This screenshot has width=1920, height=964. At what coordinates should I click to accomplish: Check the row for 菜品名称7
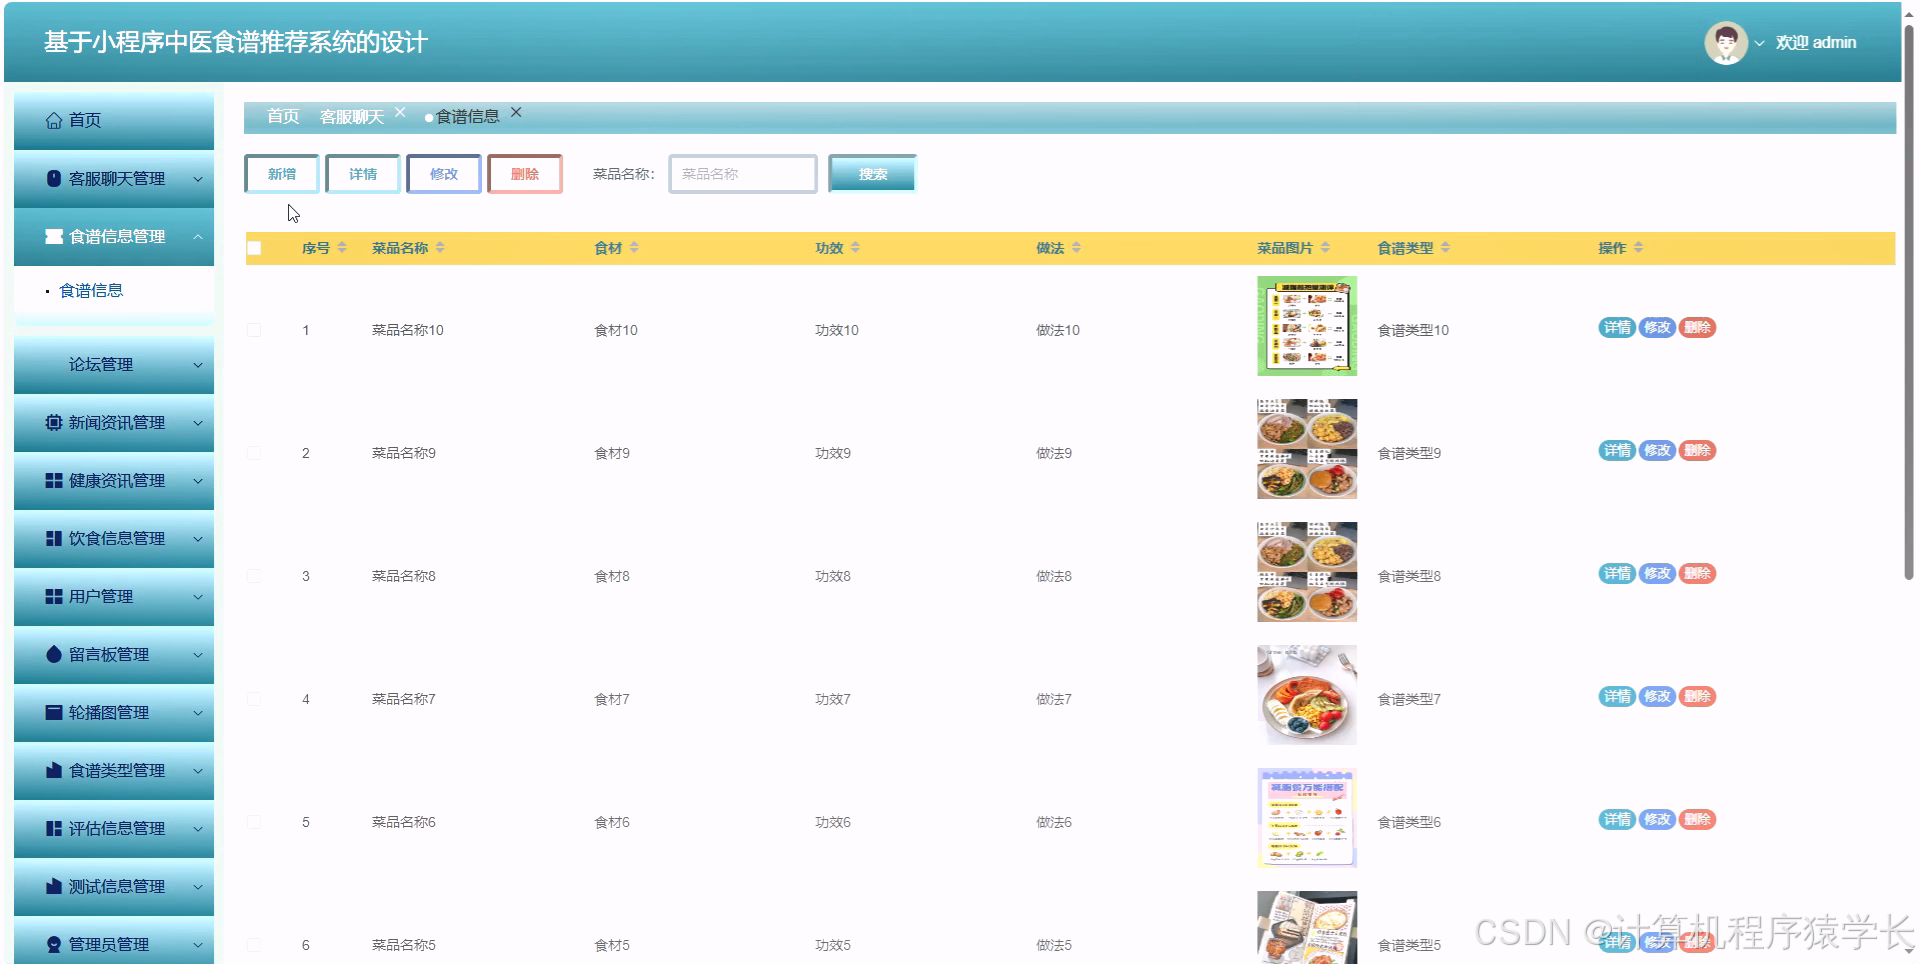point(254,699)
